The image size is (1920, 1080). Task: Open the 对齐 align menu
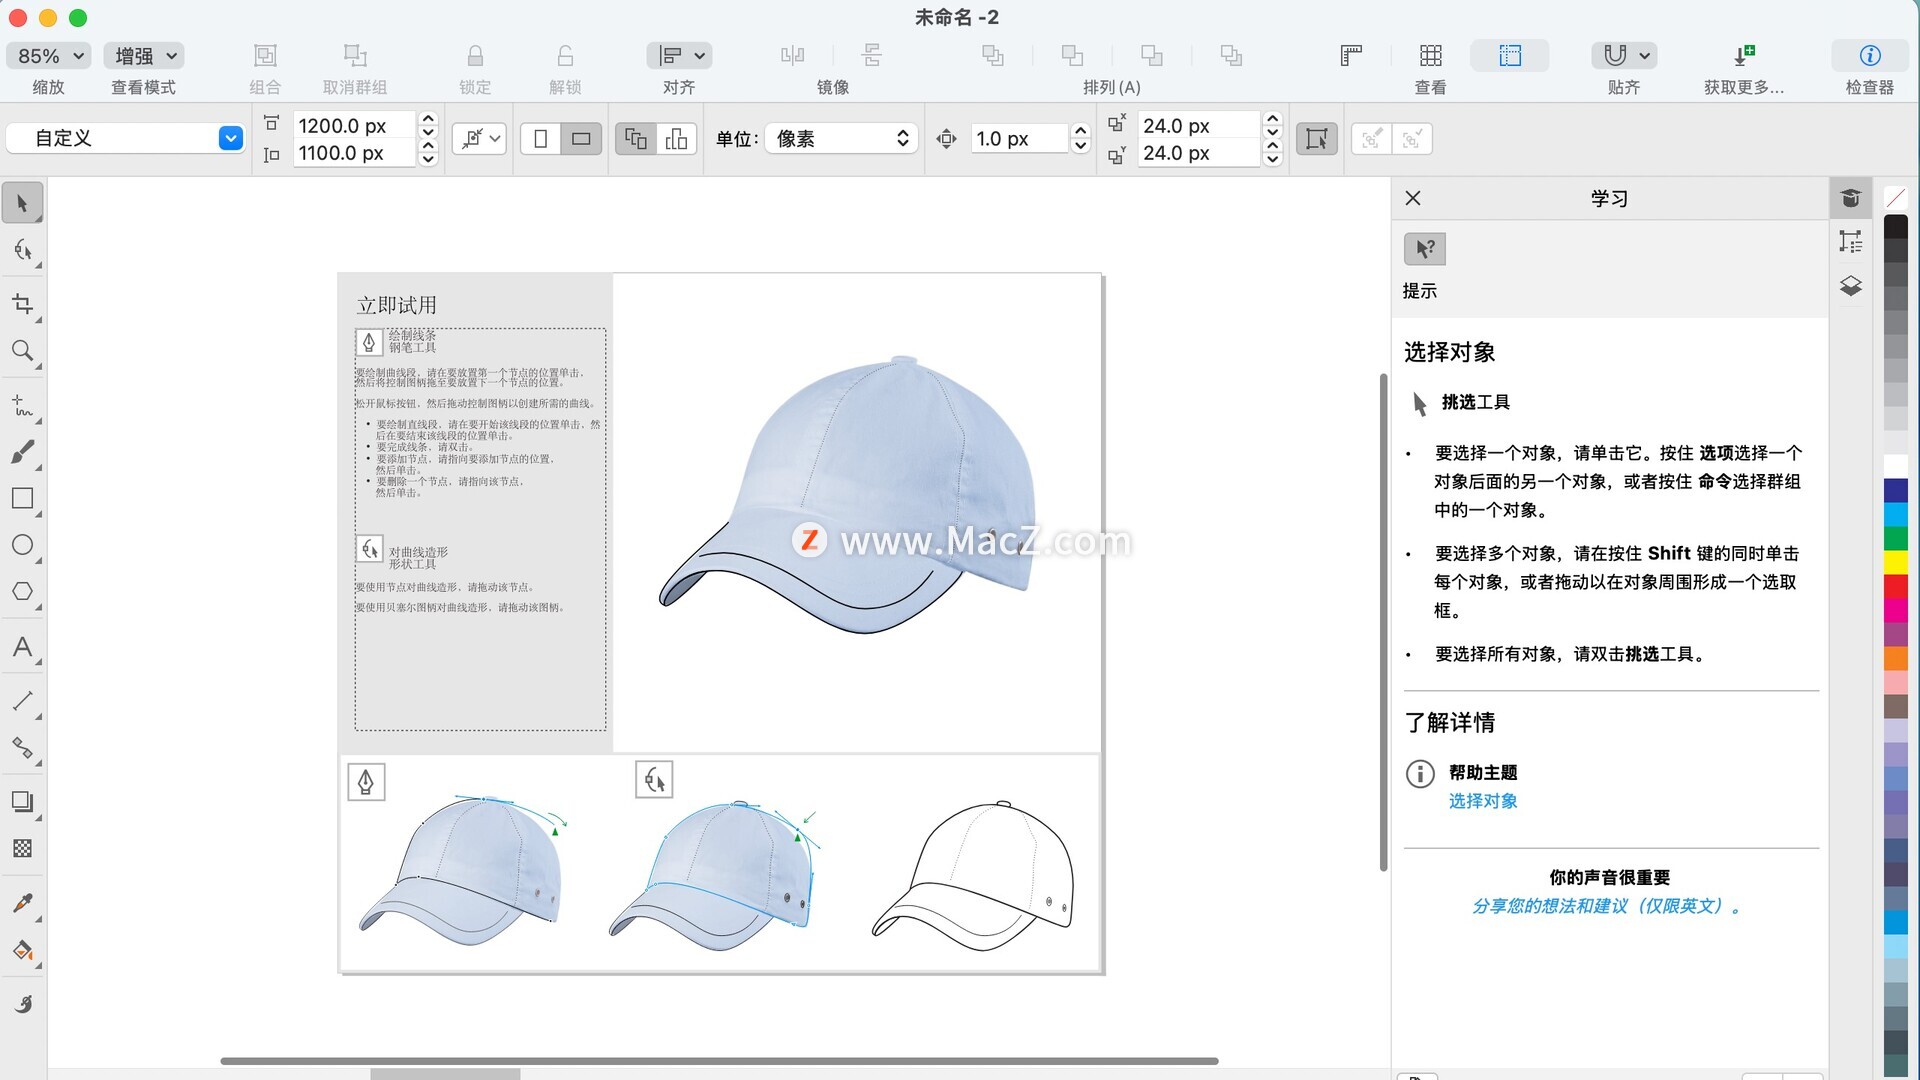pos(679,56)
